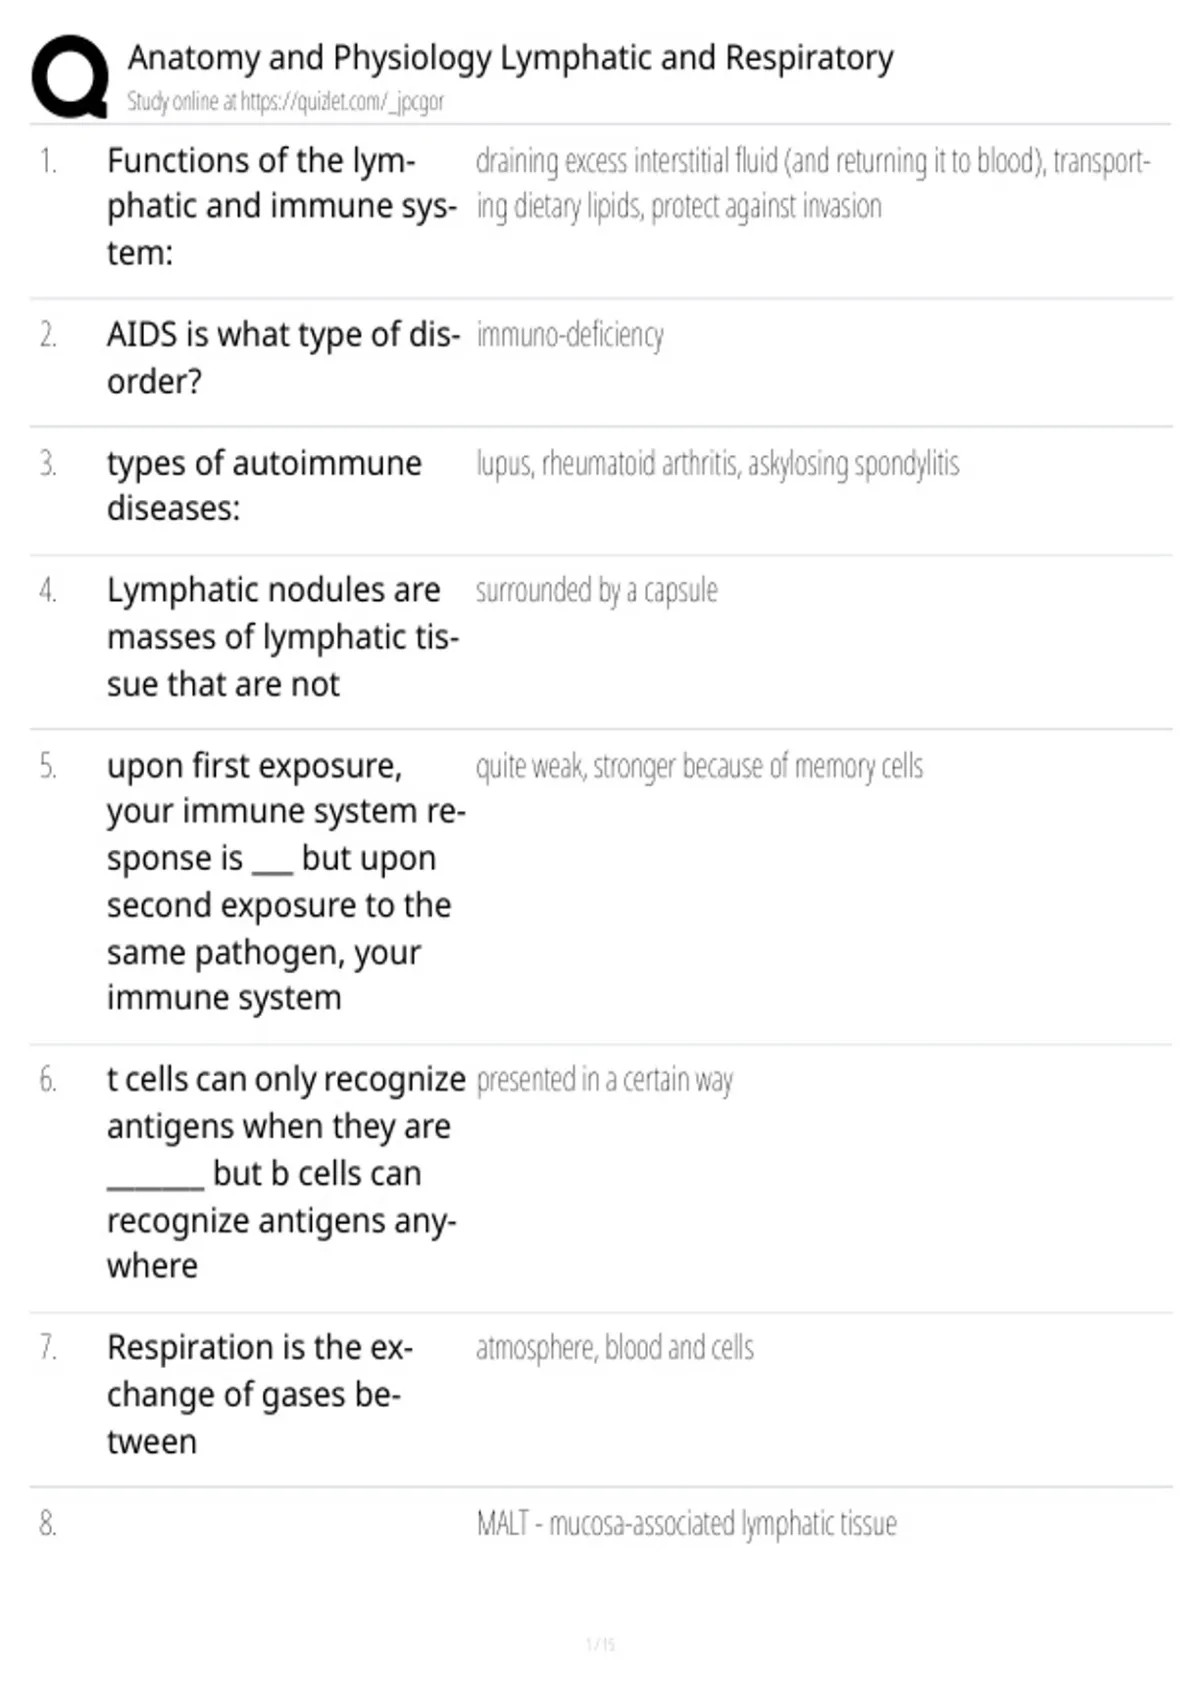Click the 'MALT - mucosa-associated lymphatic tissue' definition
The width and height of the screenshot is (1200, 1700).
(x=686, y=1523)
